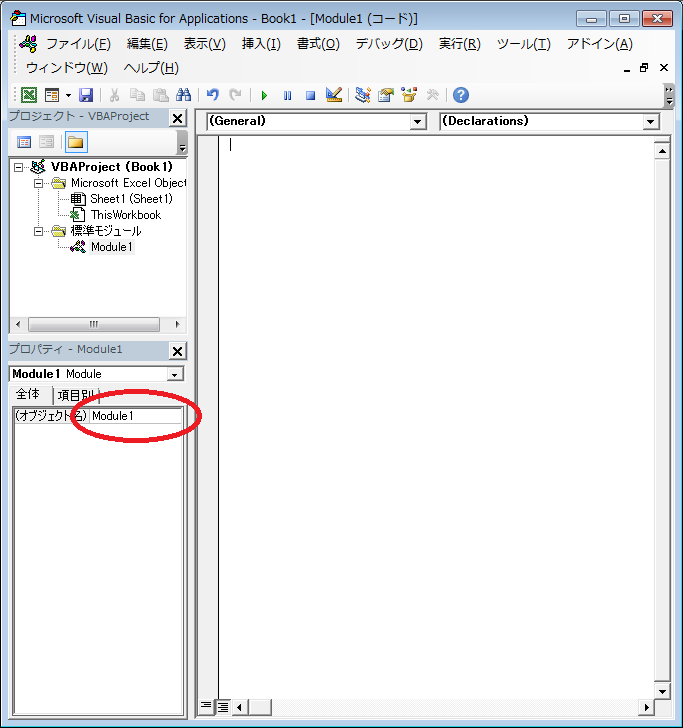Switch to the 項目別 properties tab
683x728 pixels.
tap(76, 395)
